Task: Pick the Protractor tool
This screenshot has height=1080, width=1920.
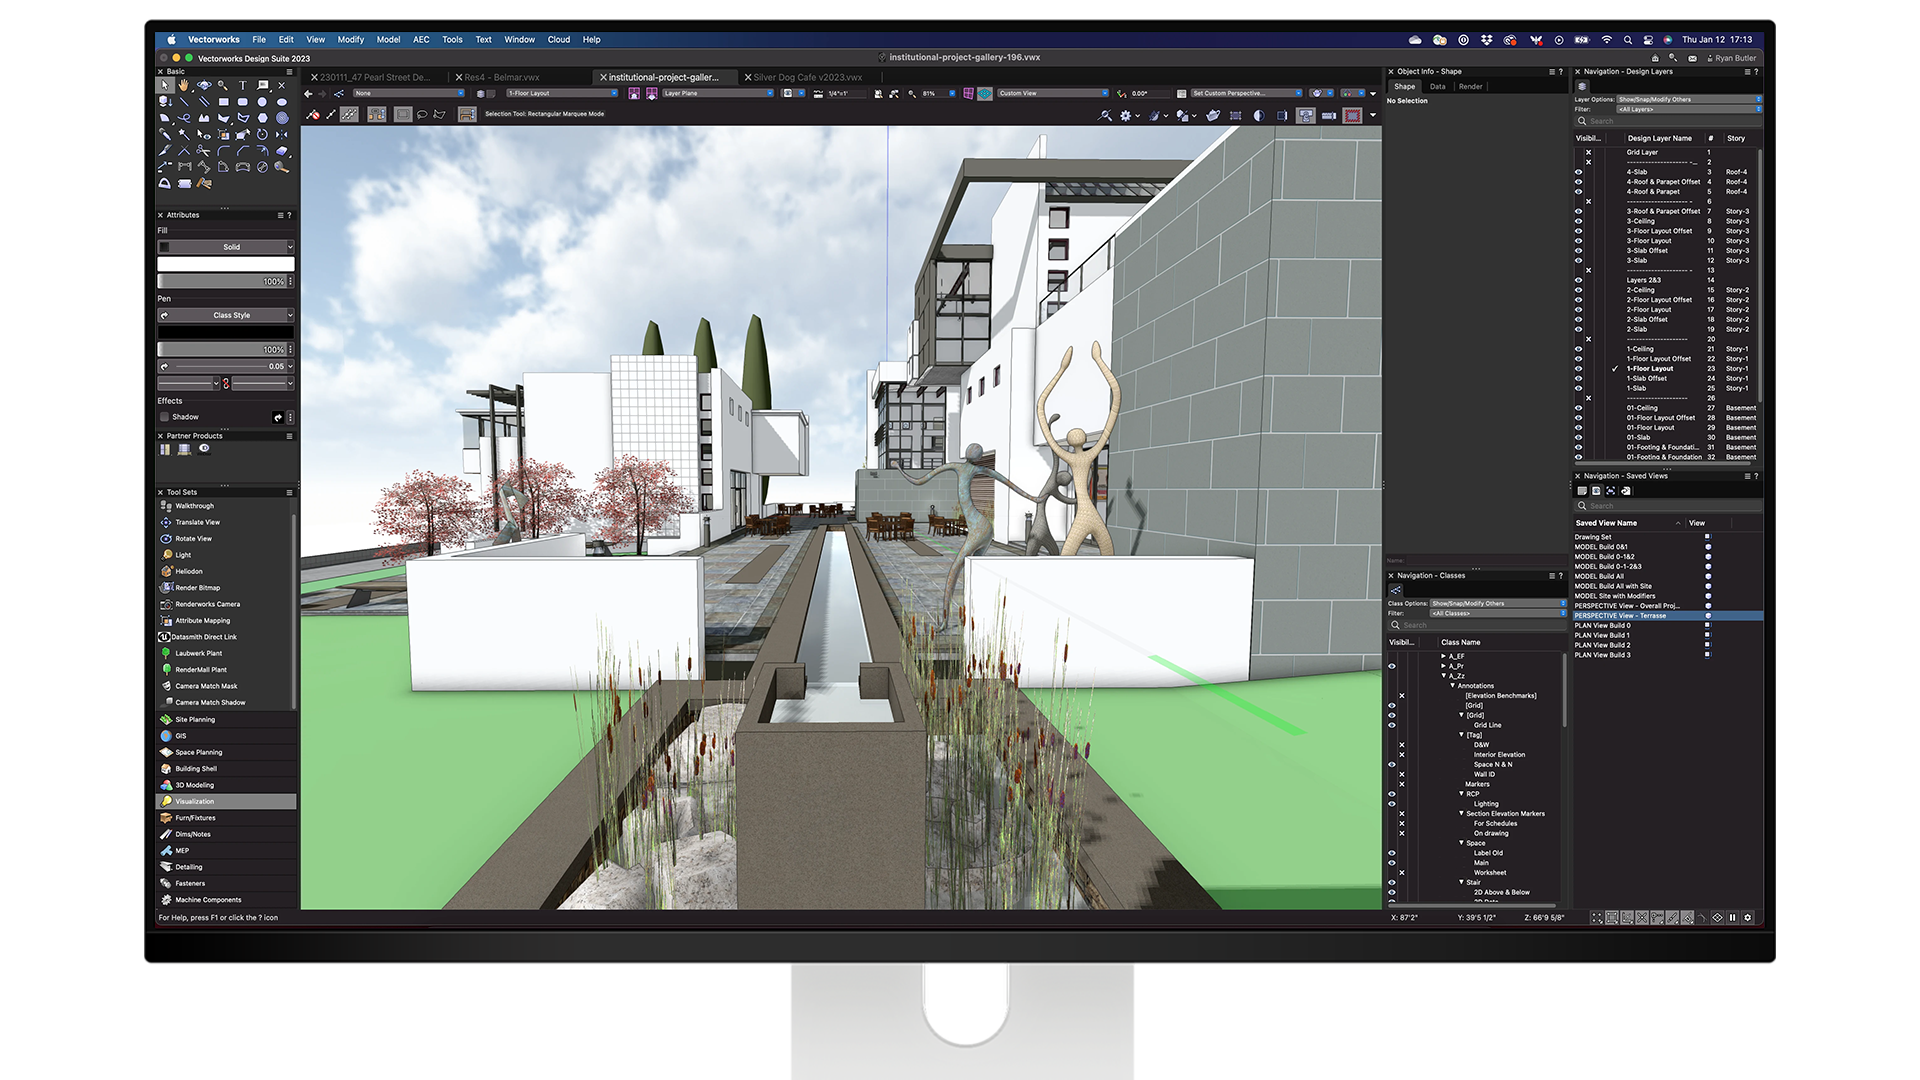Action: click(x=165, y=183)
